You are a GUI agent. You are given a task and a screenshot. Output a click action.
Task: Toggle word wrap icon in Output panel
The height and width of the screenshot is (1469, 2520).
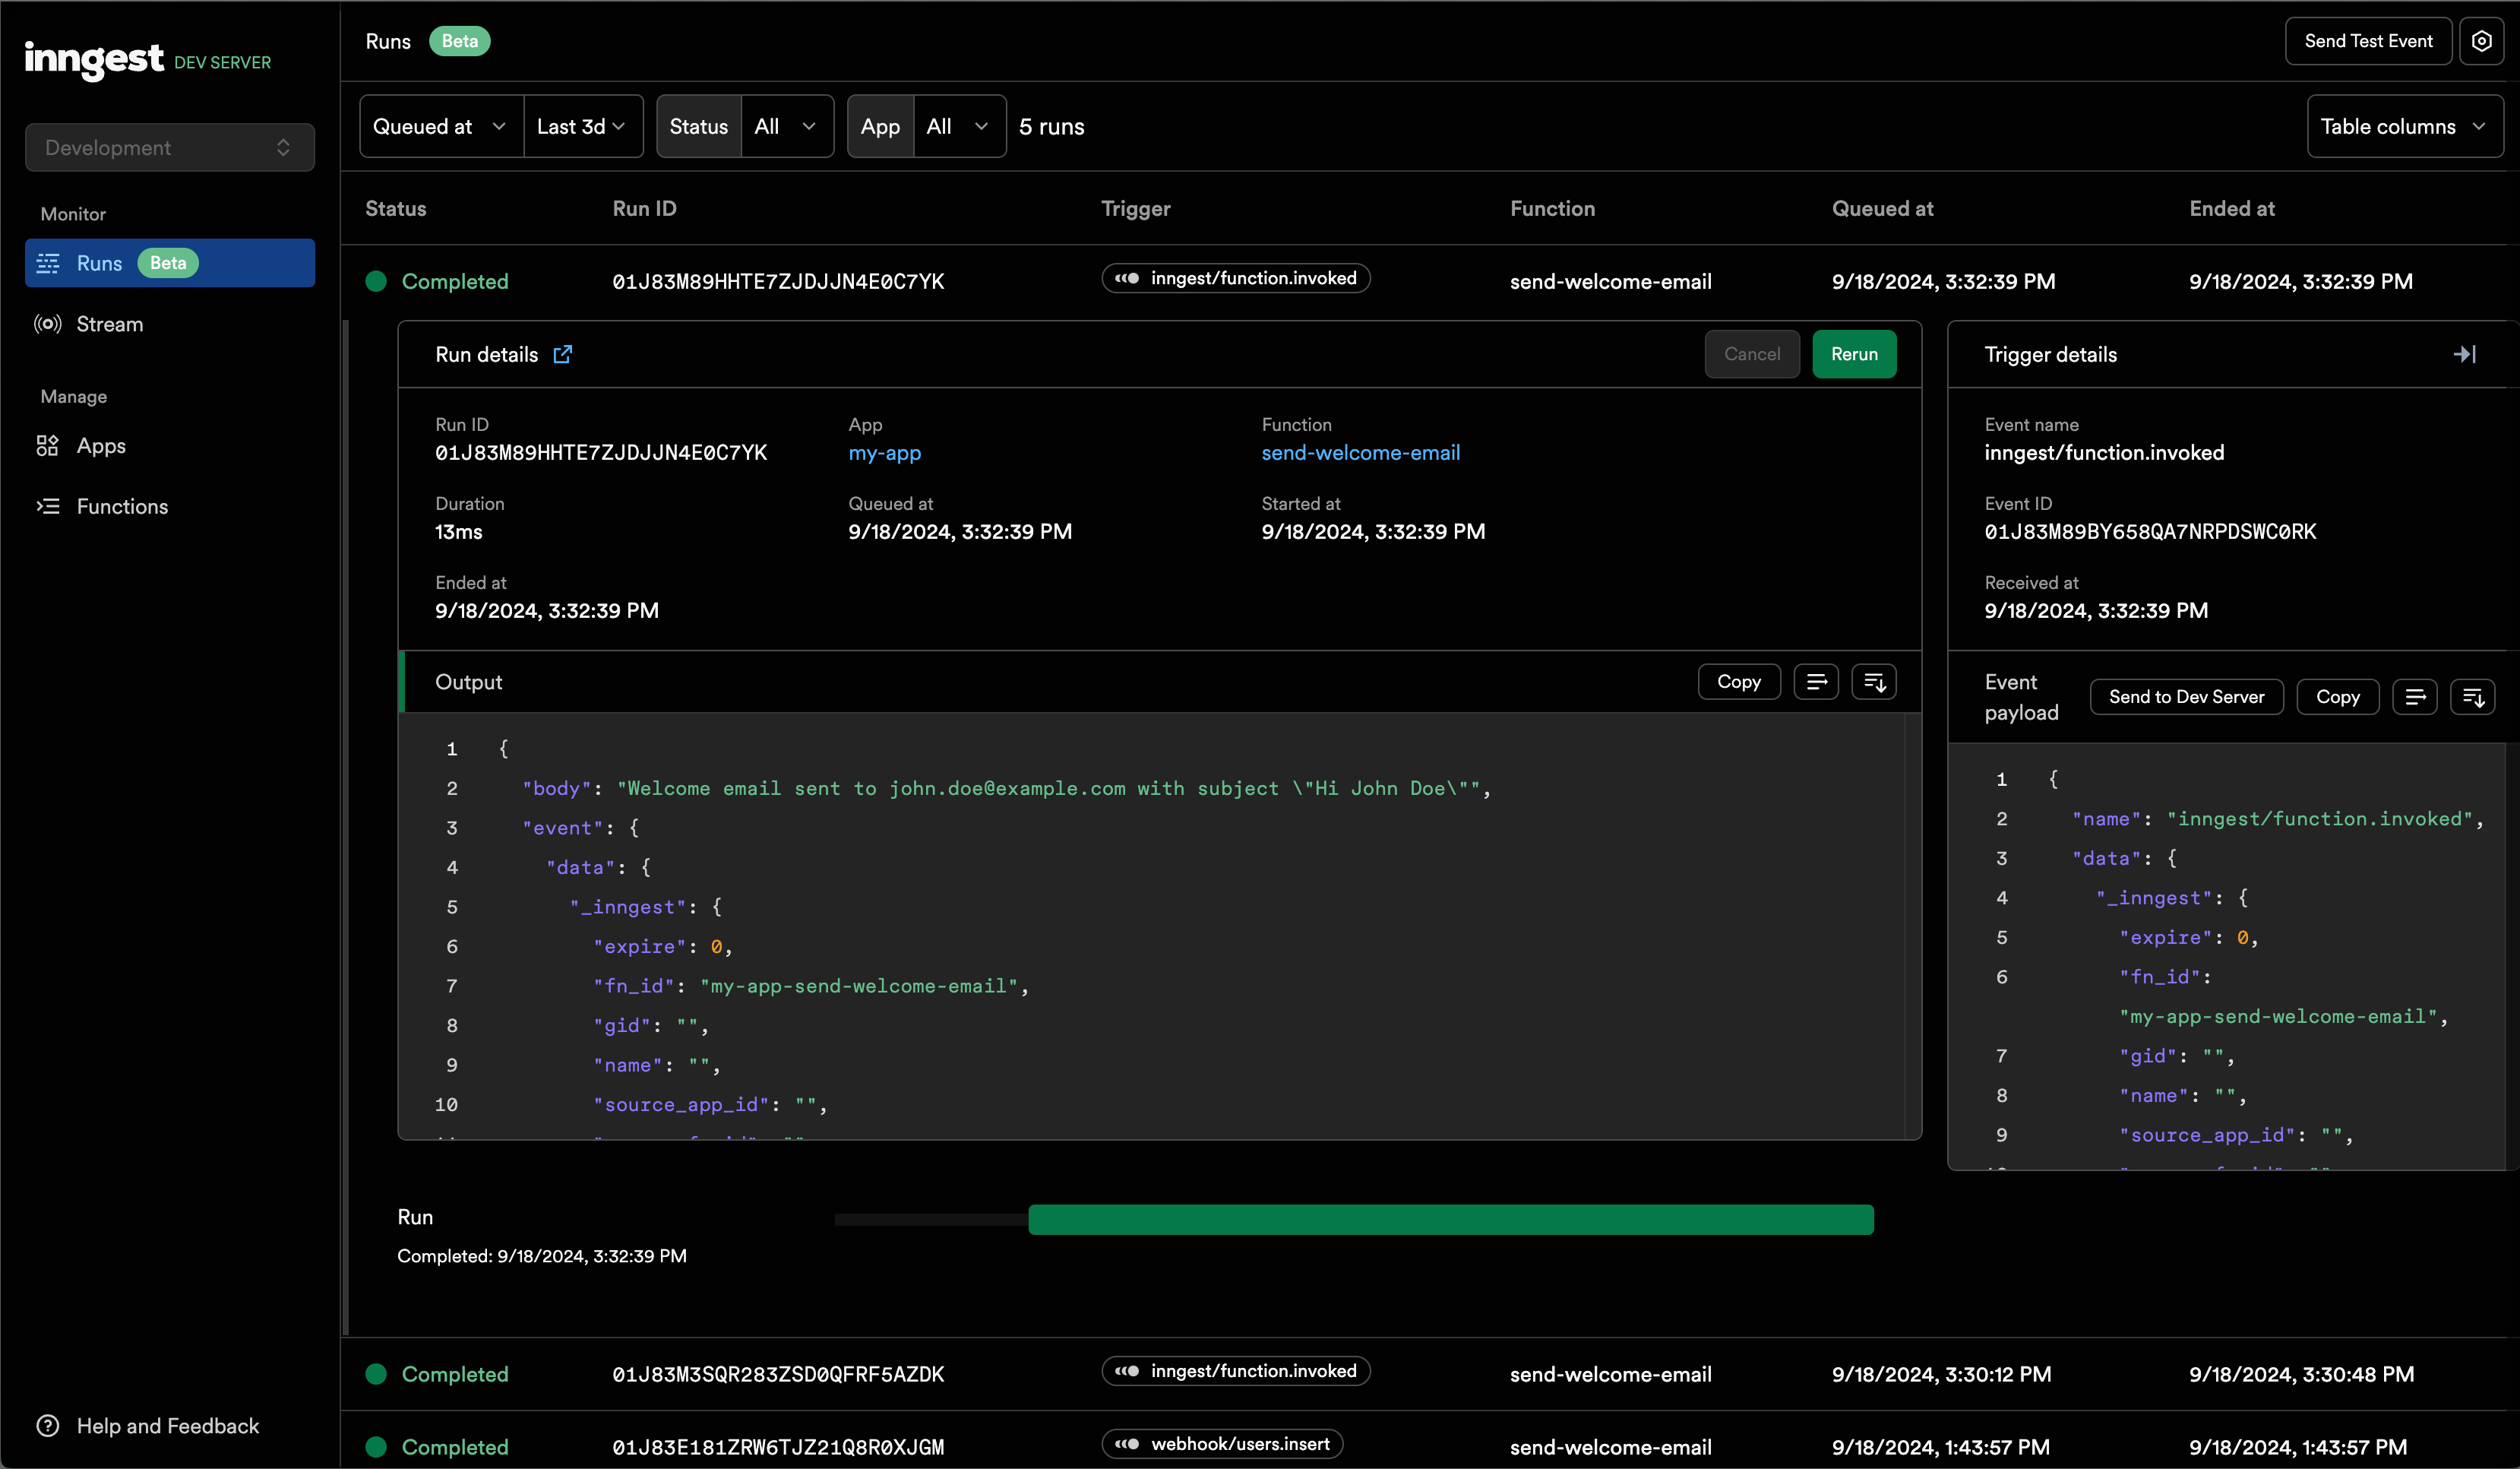1816,682
